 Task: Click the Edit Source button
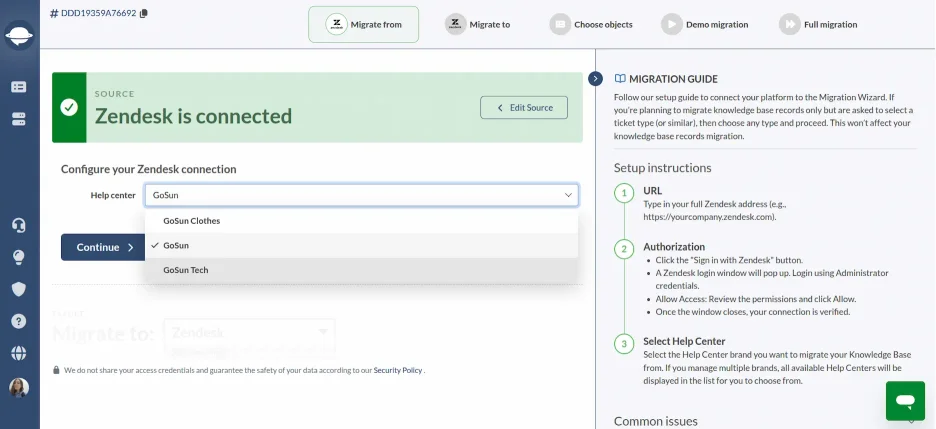(524, 107)
